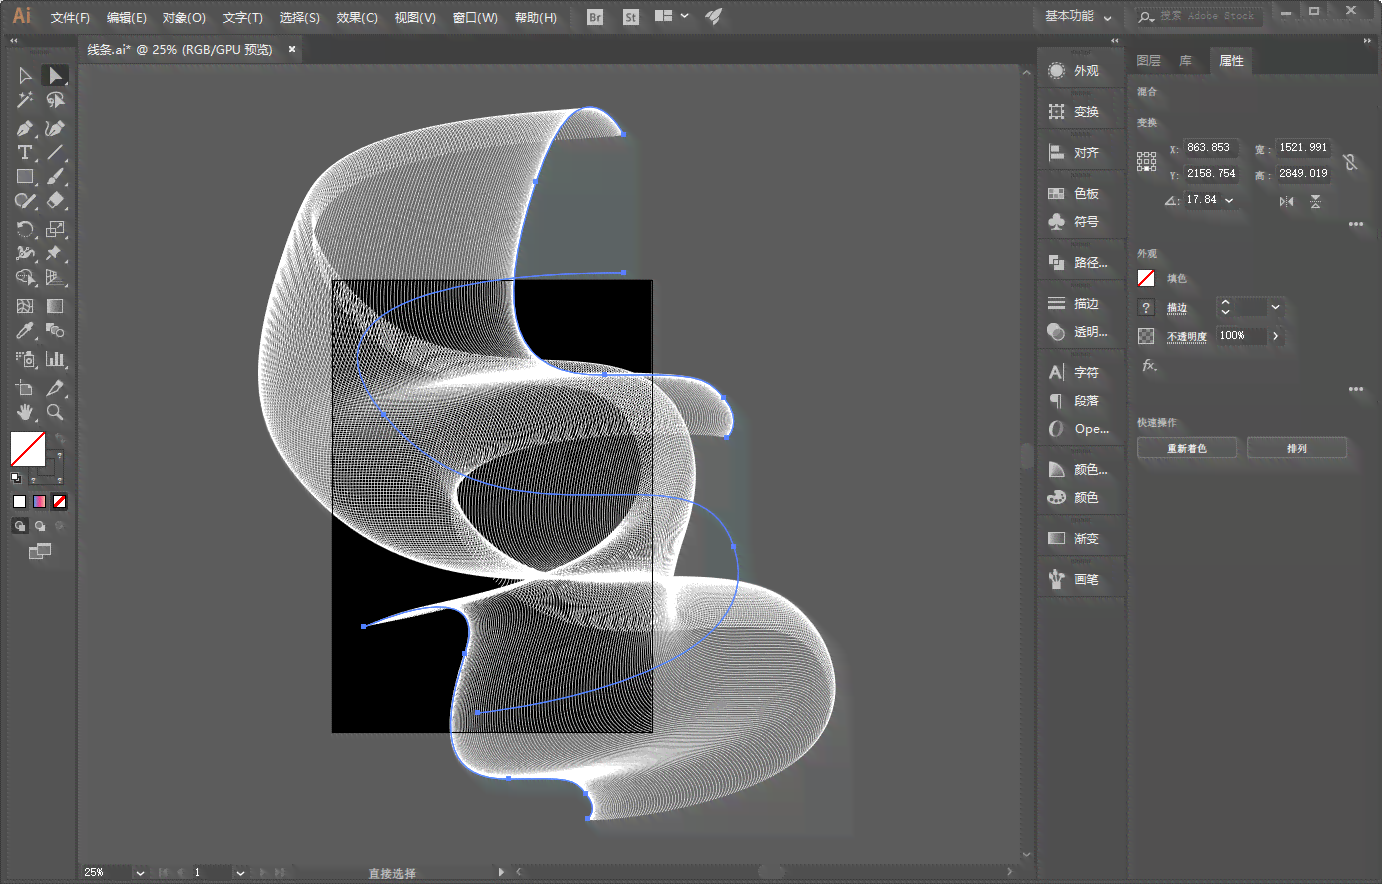
Task: Toggle flip vertical in transform section
Action: [1316, 201]
